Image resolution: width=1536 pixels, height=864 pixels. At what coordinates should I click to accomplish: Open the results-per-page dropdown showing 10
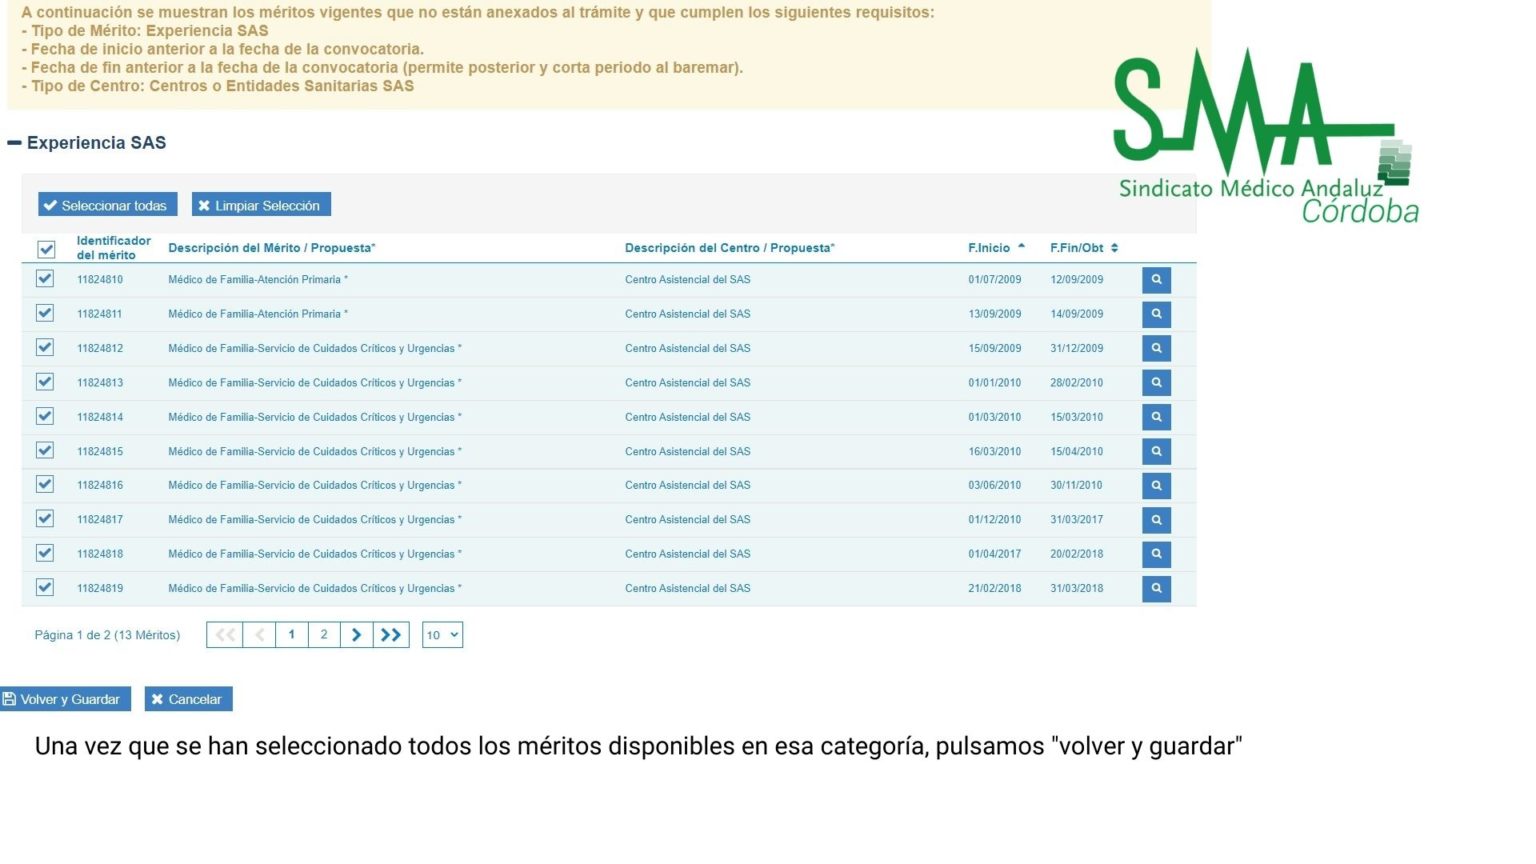(x=442, y=634)
